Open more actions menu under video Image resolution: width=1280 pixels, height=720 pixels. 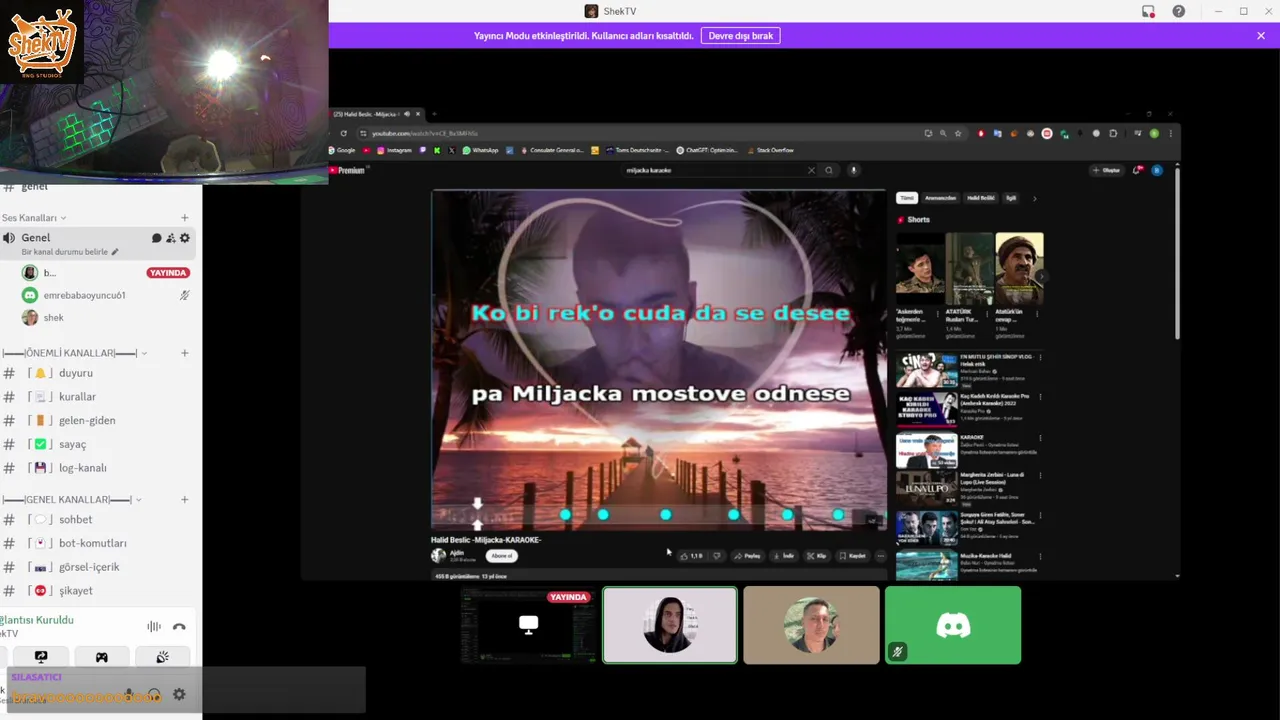880,556
